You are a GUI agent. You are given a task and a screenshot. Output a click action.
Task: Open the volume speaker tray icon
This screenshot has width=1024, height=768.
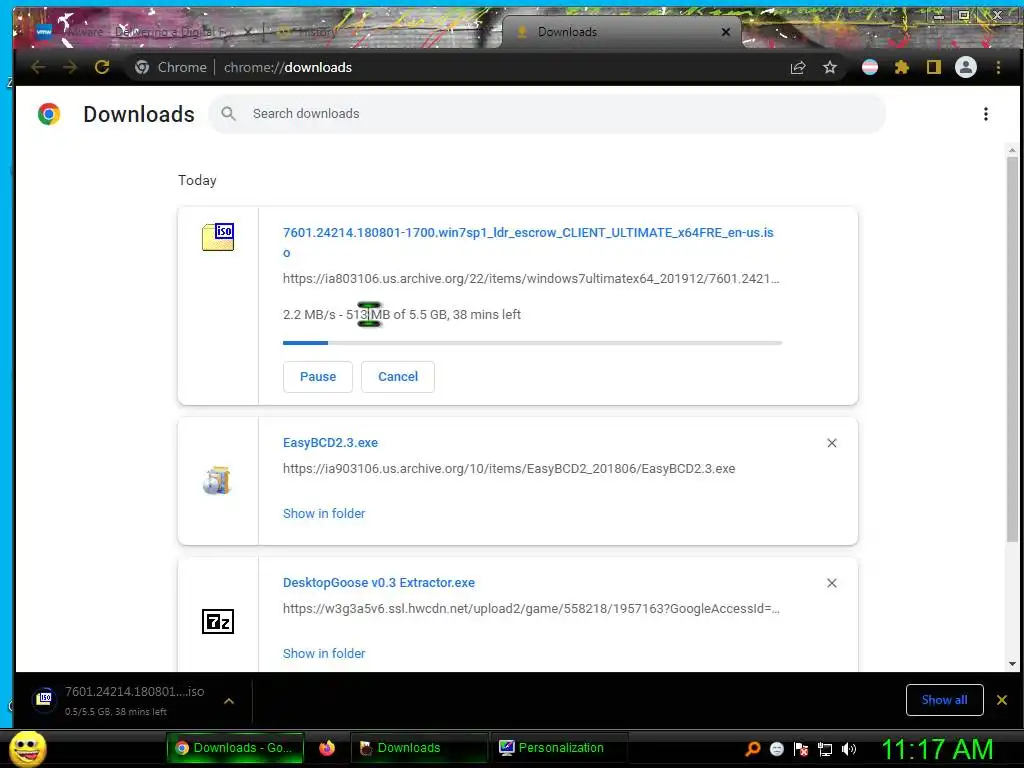tap(849, 749)
